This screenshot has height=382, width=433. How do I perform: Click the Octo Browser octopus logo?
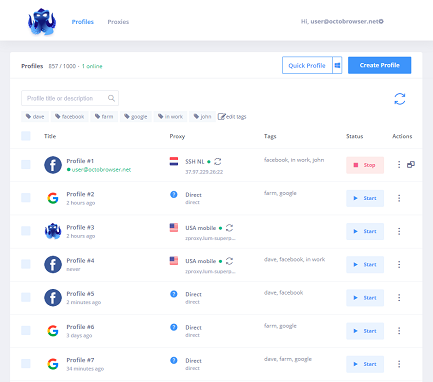click(x=42, y=22)
